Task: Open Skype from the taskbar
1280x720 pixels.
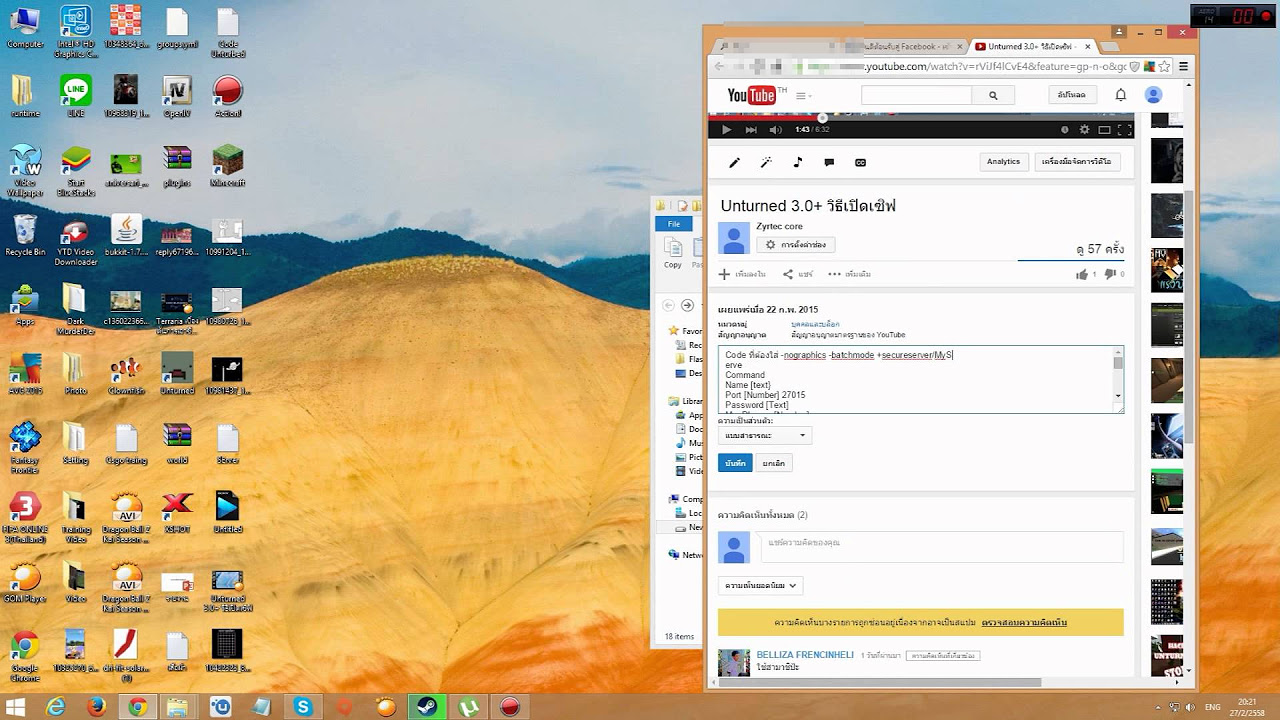Action: (303, 707)
